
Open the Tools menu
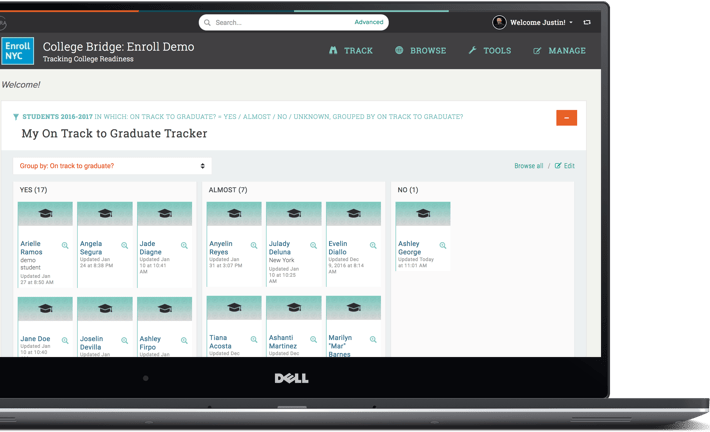pyautogui.click(x=489, y=51)
